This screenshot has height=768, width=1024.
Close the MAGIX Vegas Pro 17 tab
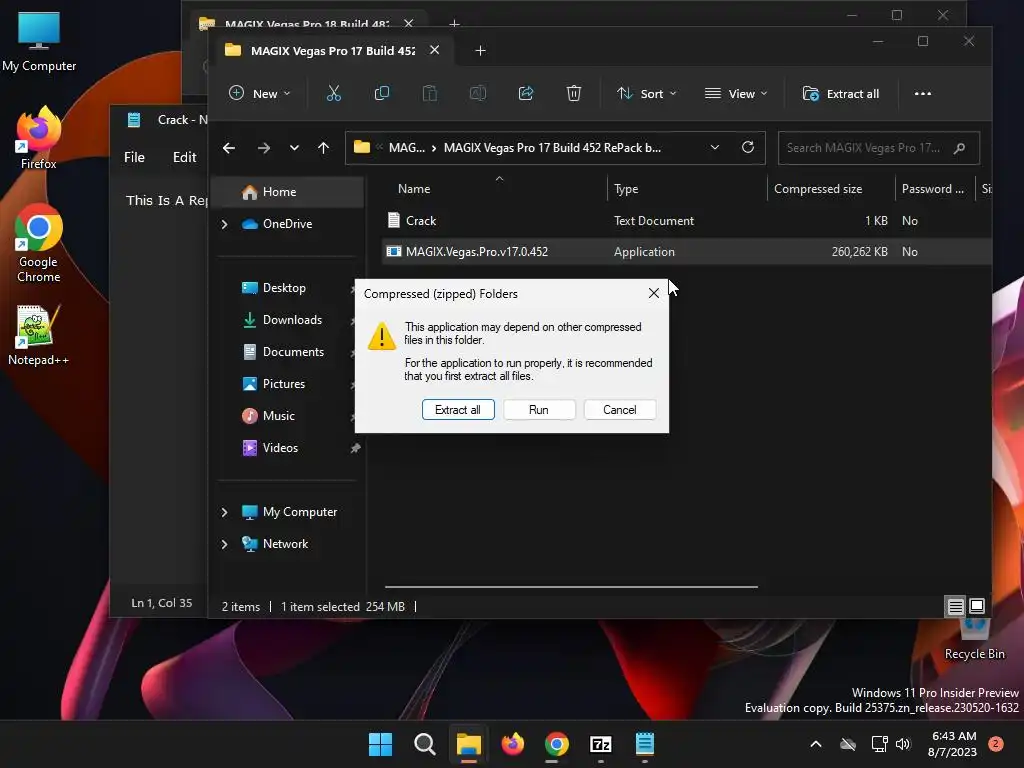[x=434, y=50]
